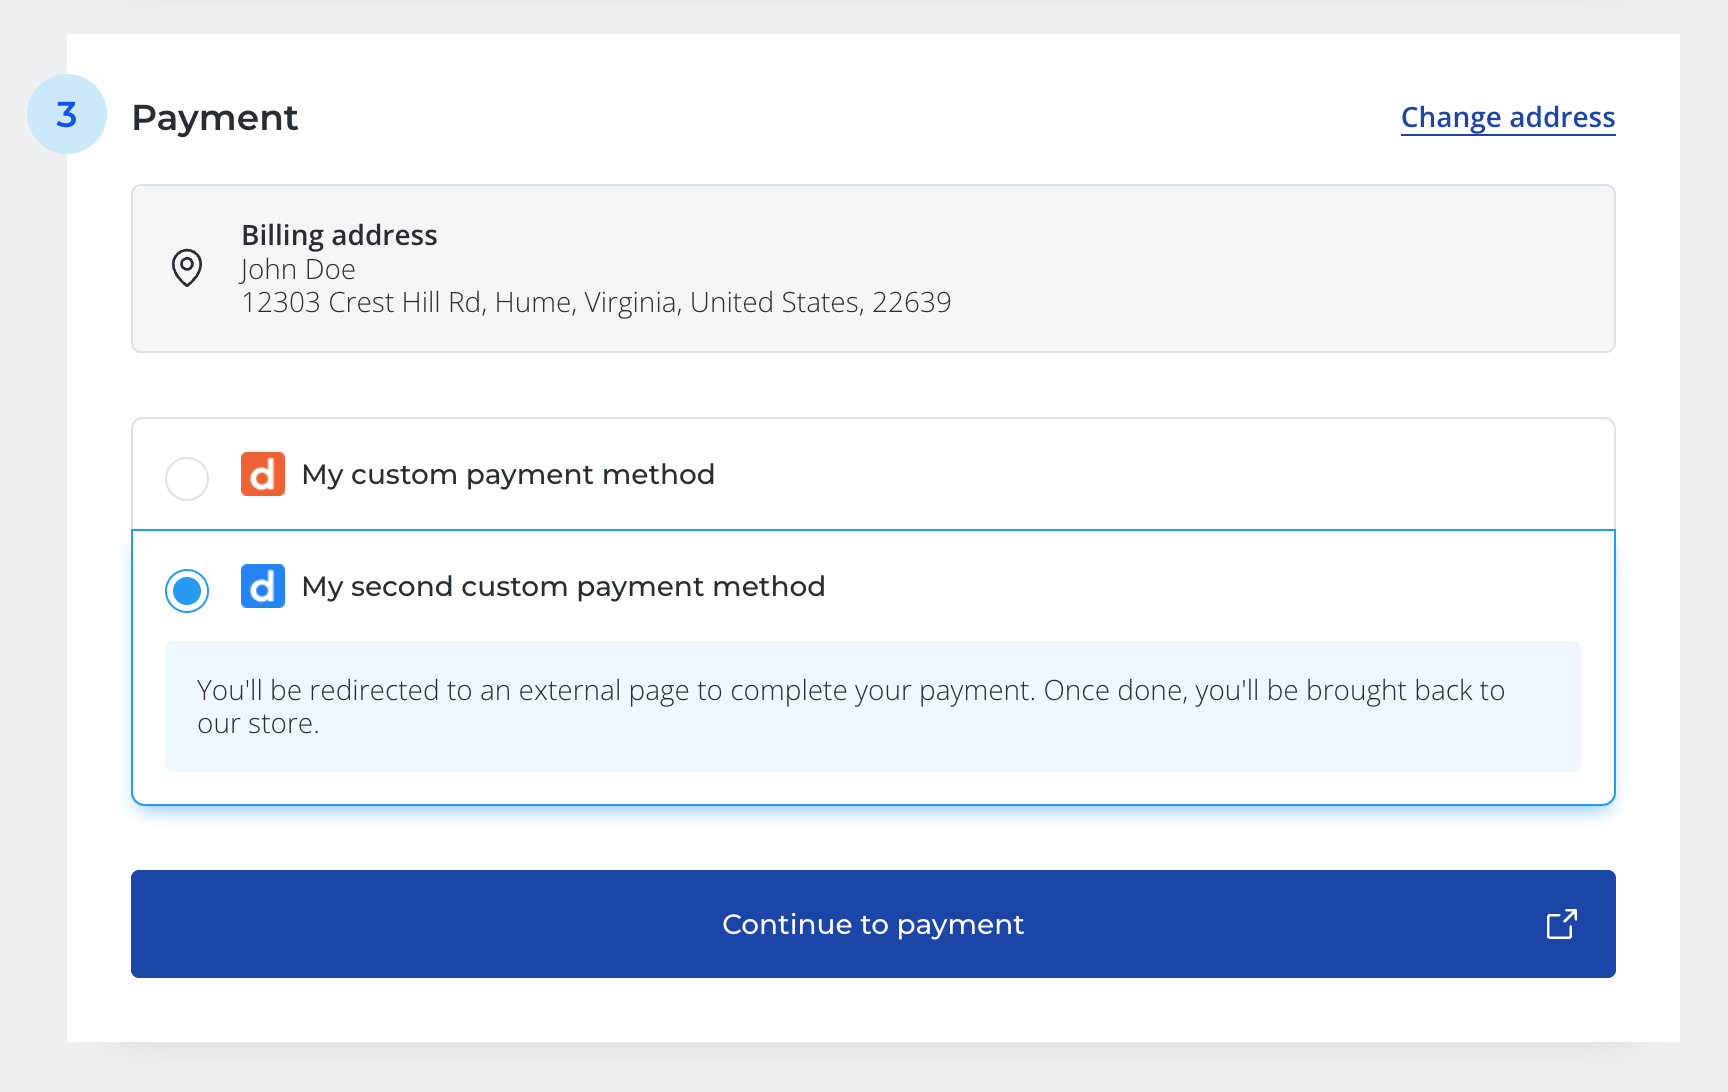
Task: Expand the billing address details panel
Action: (873, 268)
